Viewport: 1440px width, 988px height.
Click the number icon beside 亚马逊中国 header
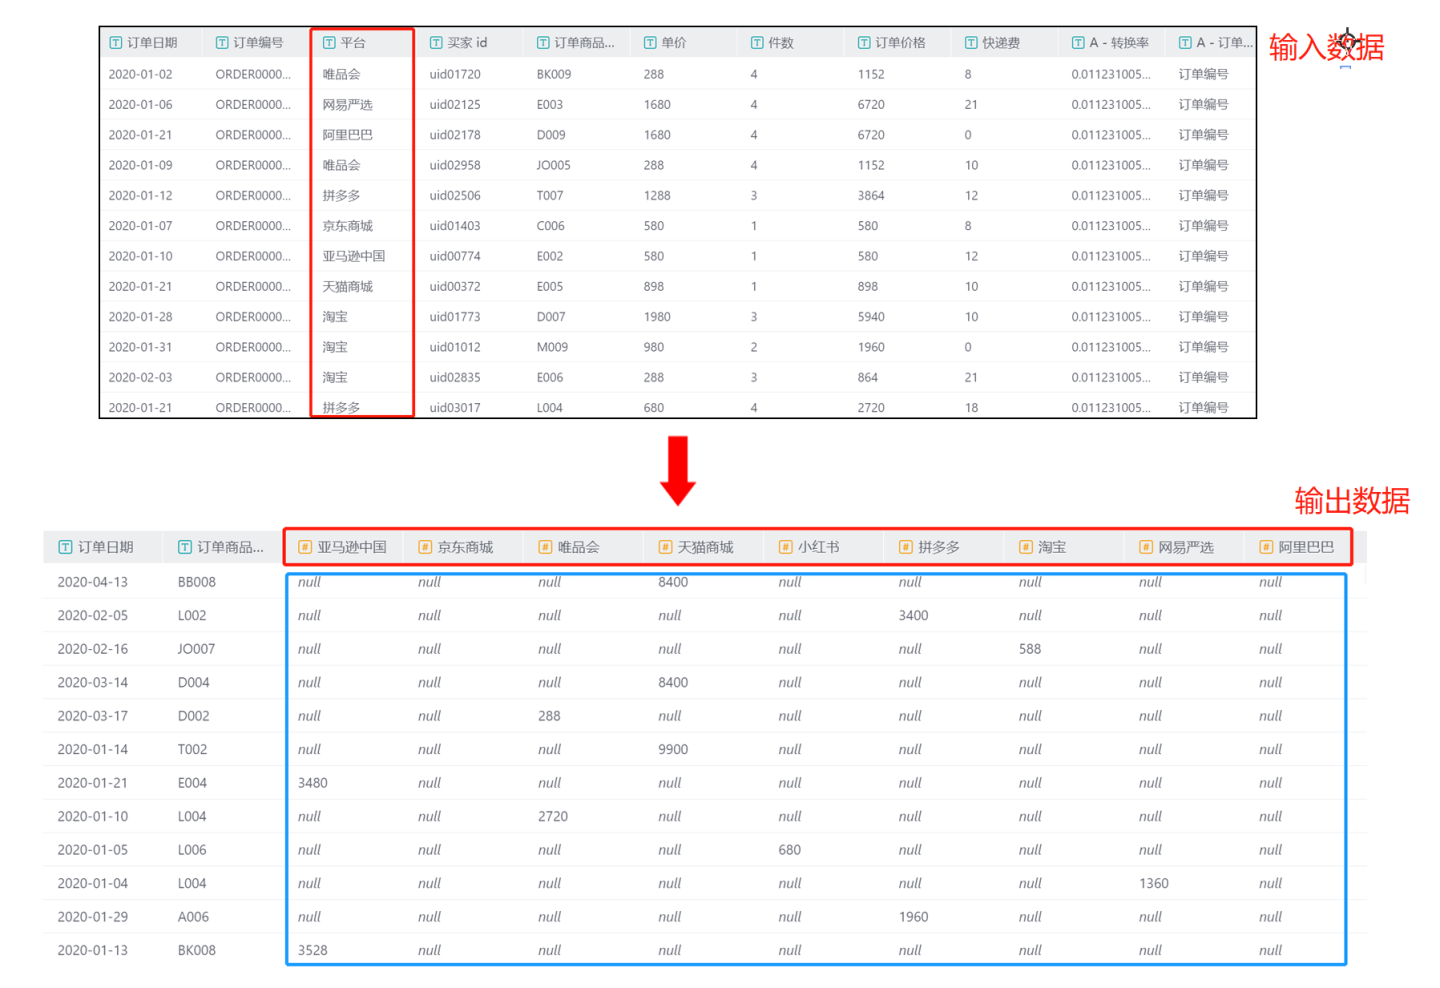point(305,547)
